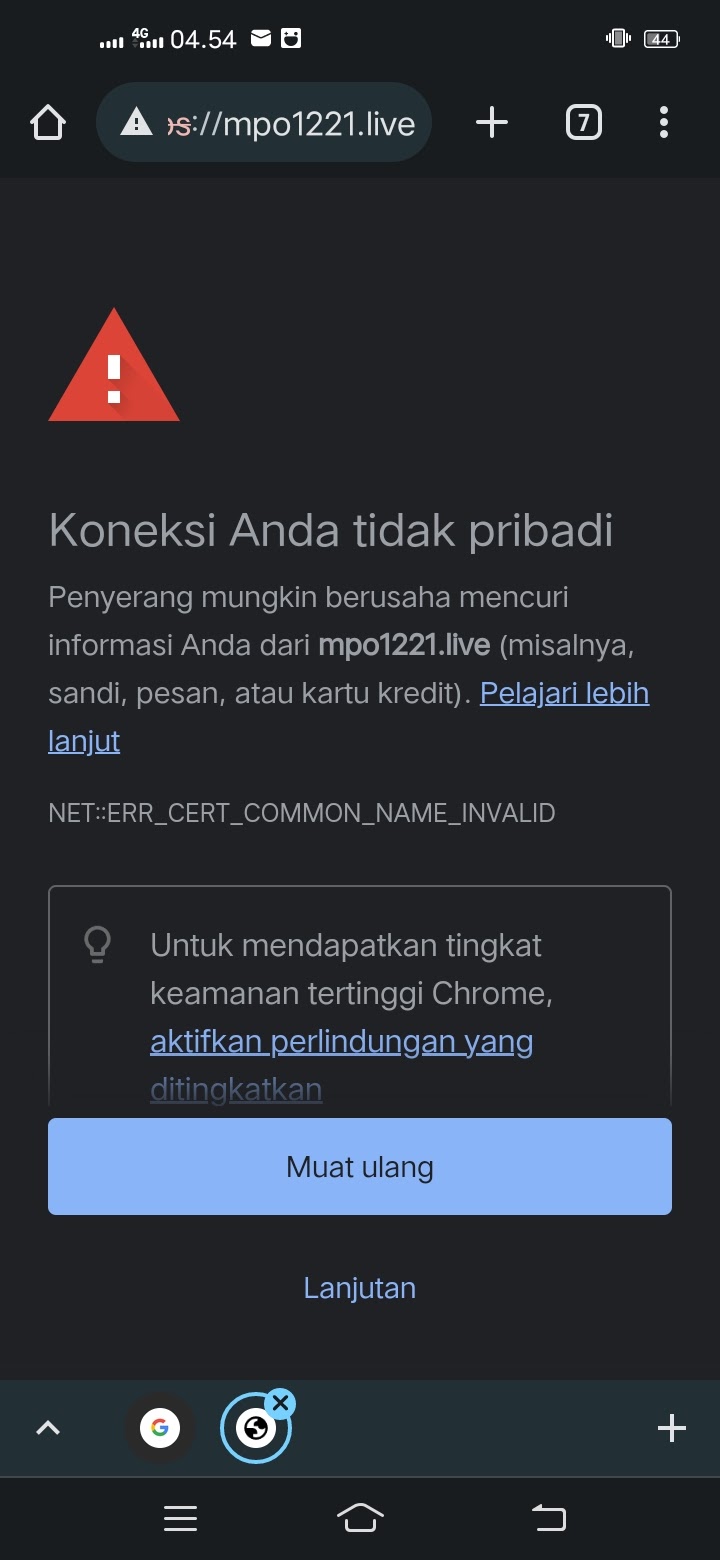Select the active mpo1221.live tab thumbnail
Viewport: 720px width, 1560px height.
256,1428
